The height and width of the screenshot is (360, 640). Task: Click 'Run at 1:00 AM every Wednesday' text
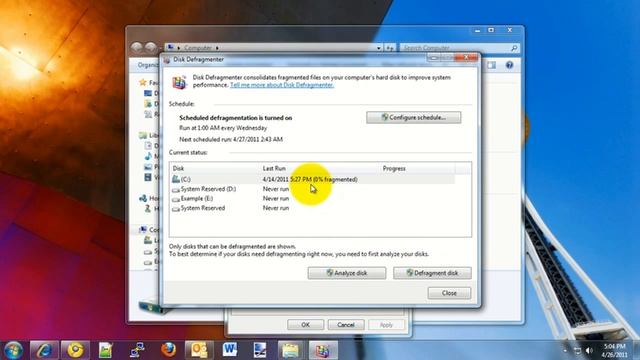click(x=223, y=128)
